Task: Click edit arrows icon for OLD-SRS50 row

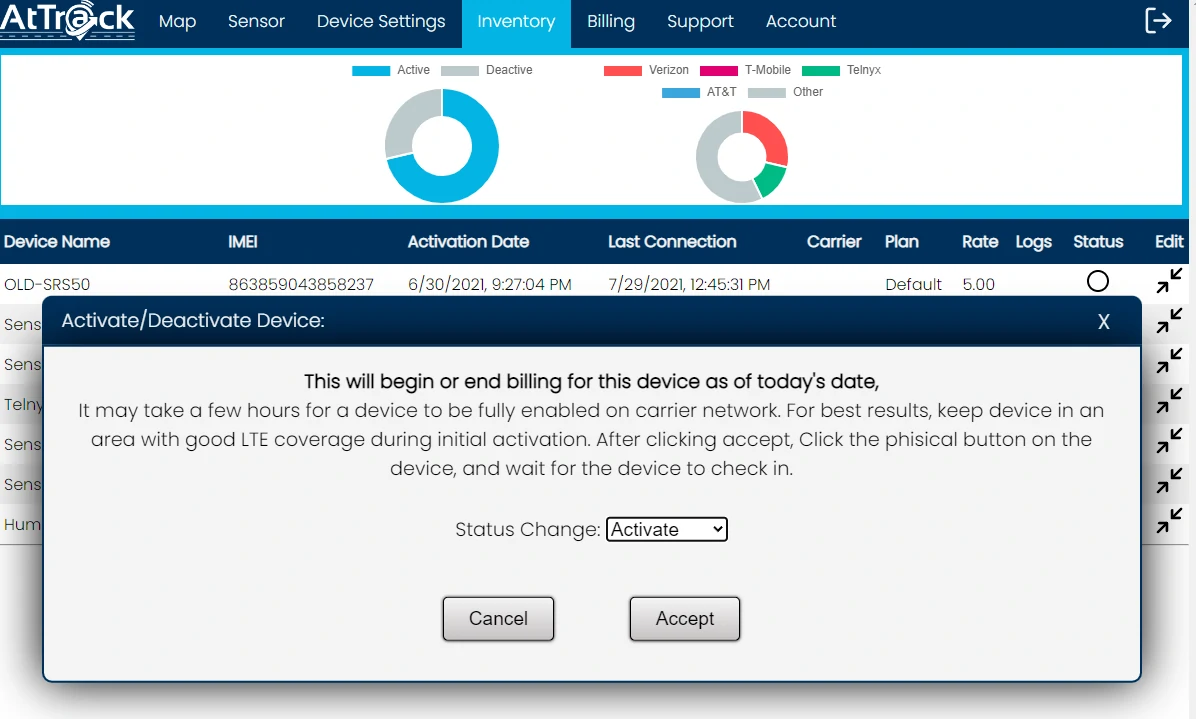Action: pos(1169,281)
